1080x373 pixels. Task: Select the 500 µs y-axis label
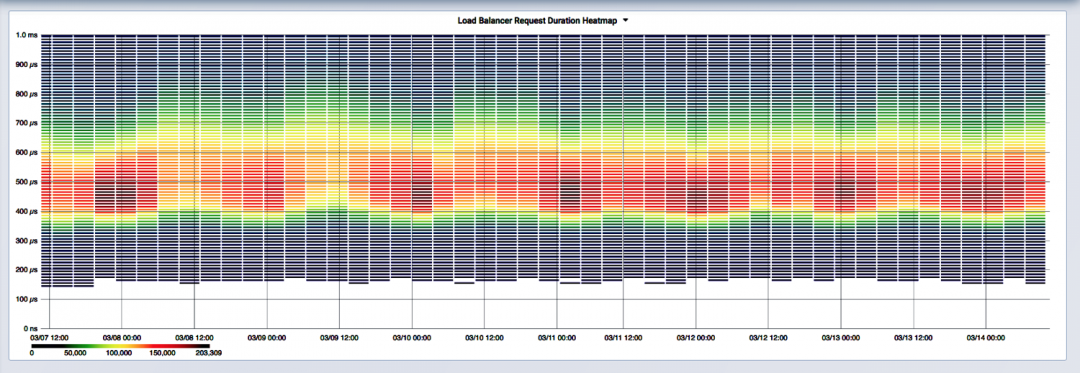27,182
